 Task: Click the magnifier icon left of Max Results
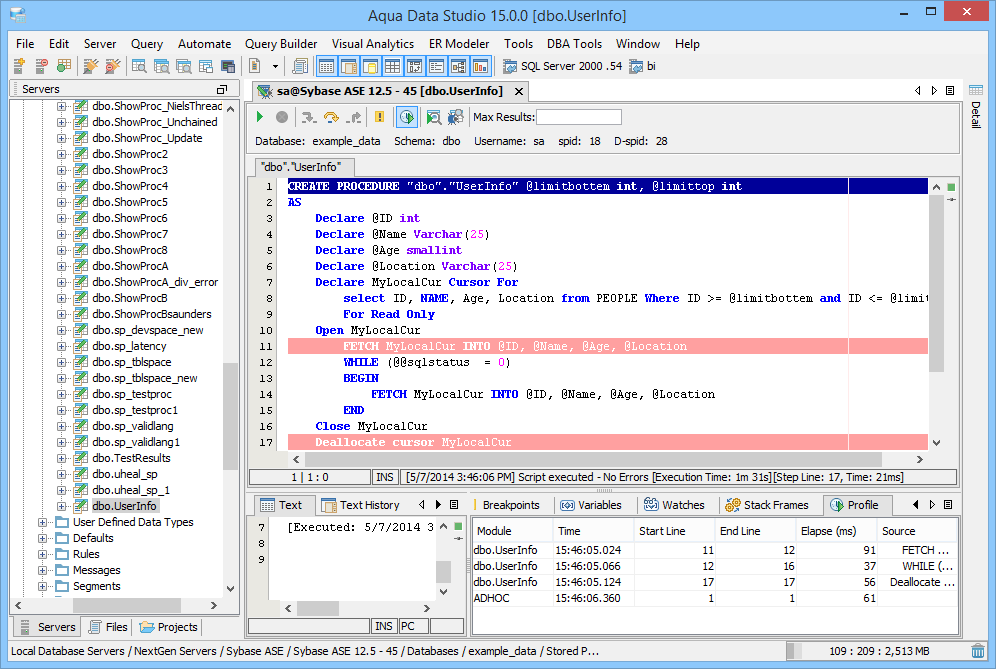(433, 117)
